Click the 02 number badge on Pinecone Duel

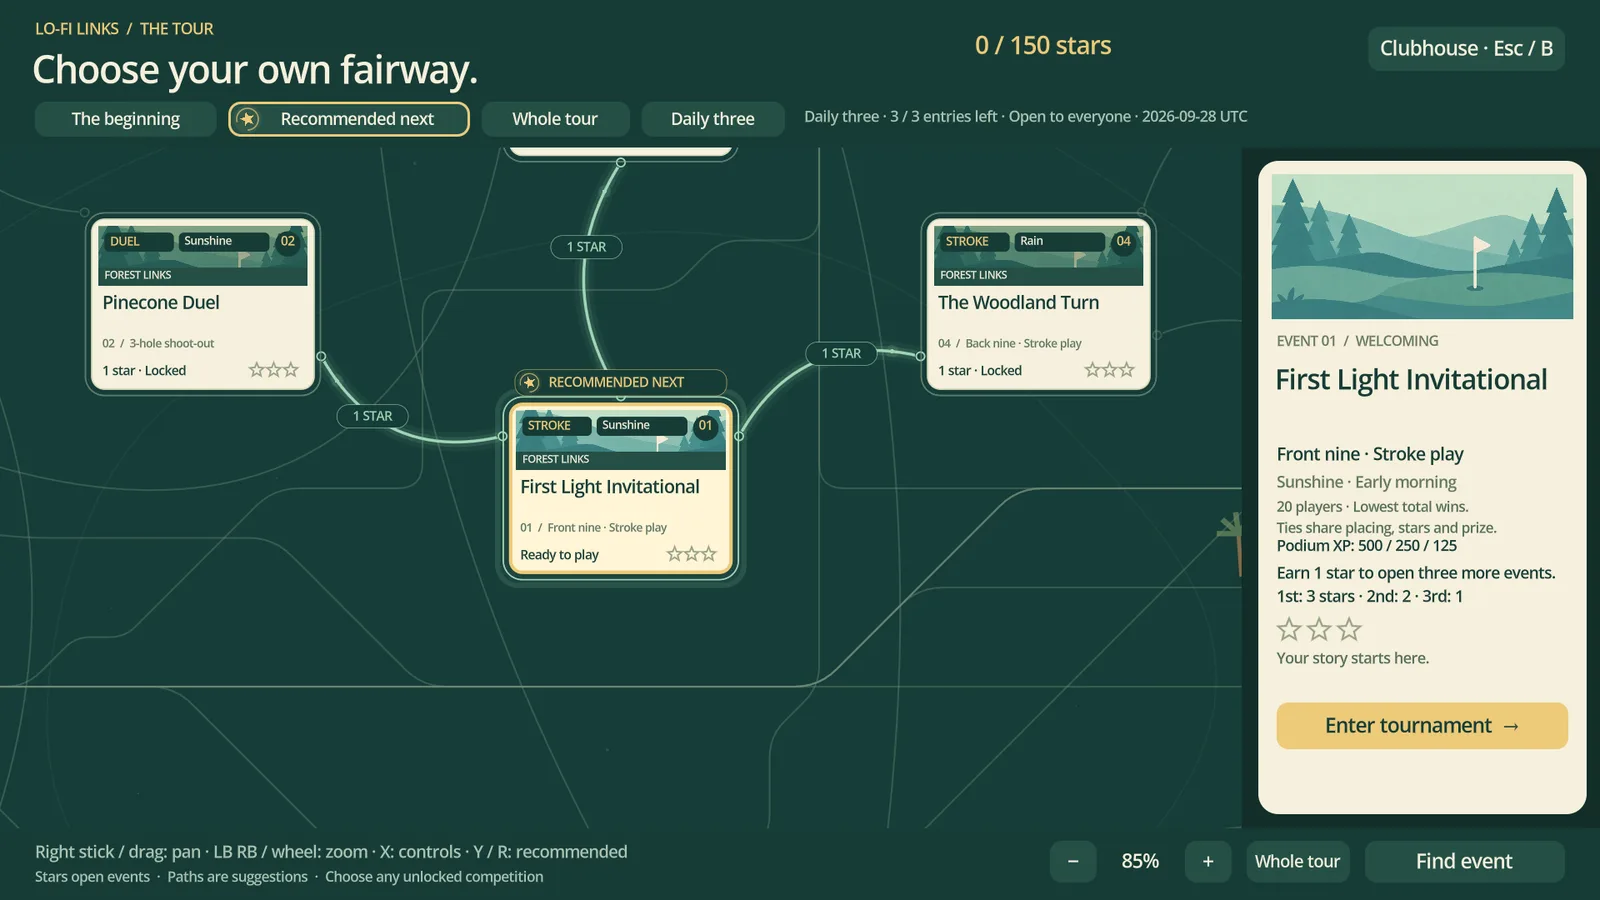tap(288, 241)
